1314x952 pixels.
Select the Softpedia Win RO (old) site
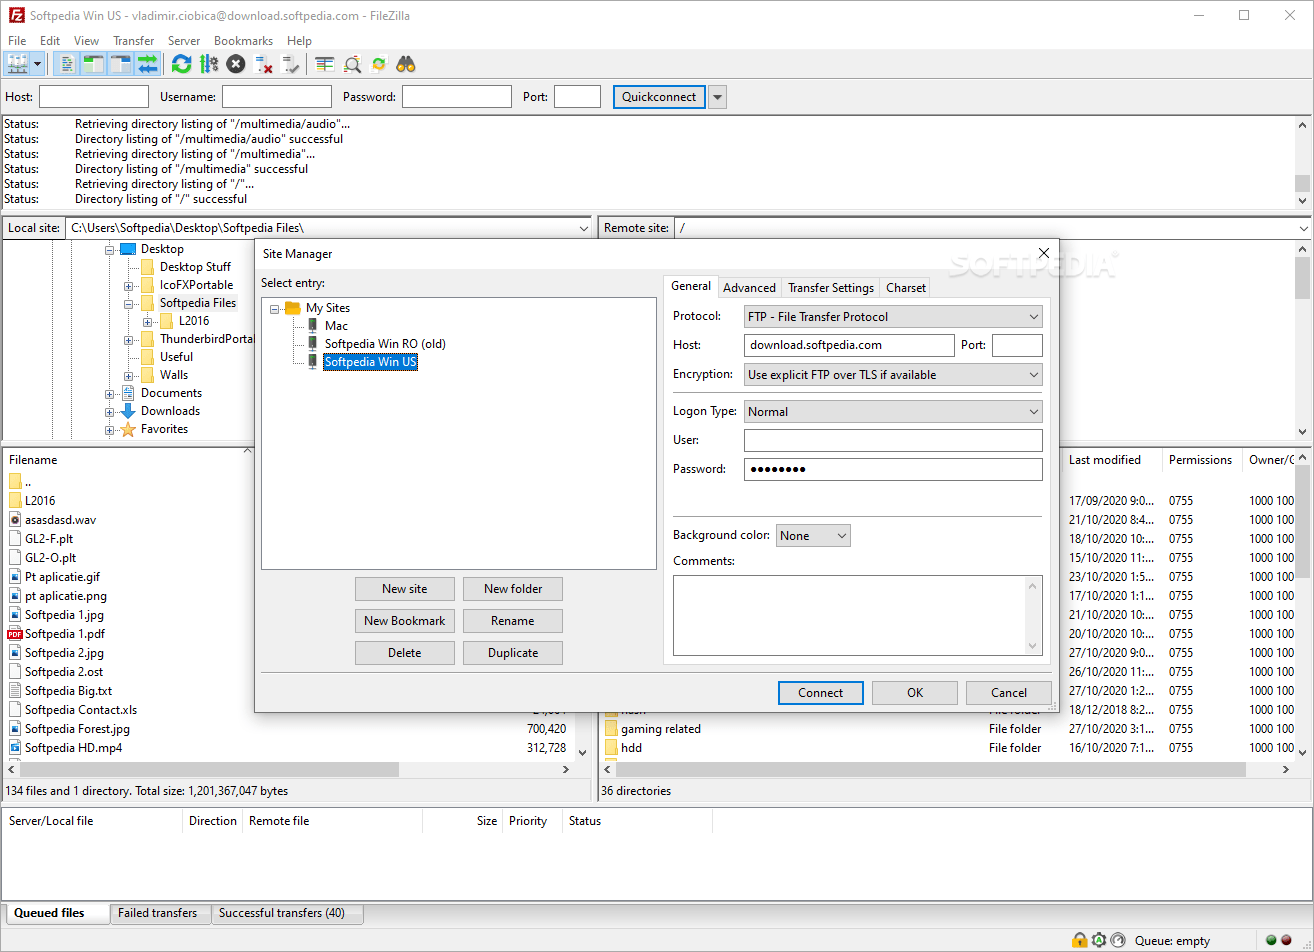[x=385, y=344]
